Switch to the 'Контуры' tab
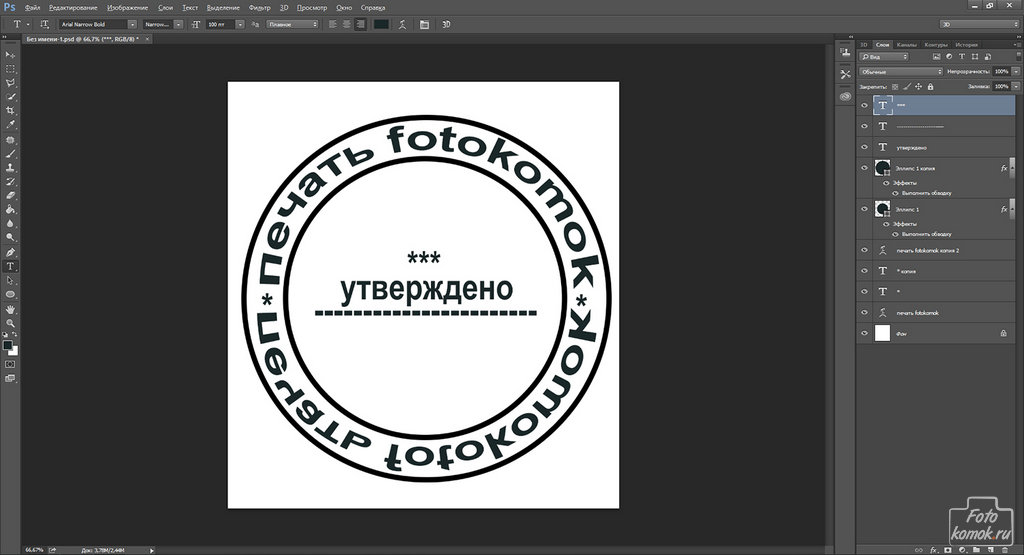 click(936, 44)
